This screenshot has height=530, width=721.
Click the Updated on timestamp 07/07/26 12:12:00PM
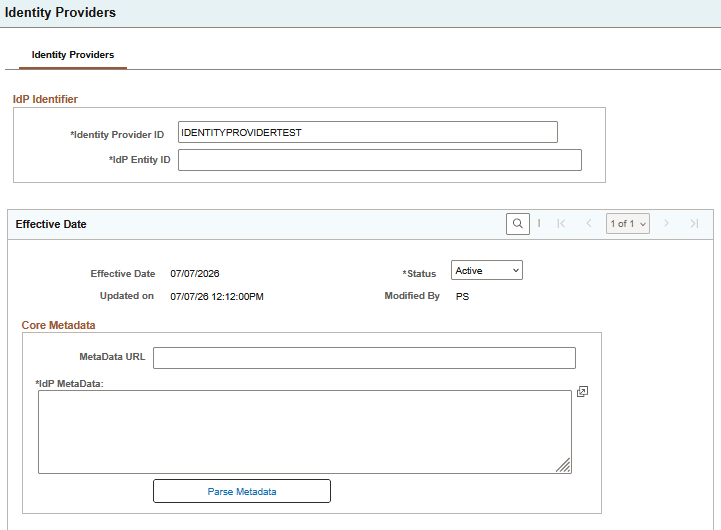217,297
